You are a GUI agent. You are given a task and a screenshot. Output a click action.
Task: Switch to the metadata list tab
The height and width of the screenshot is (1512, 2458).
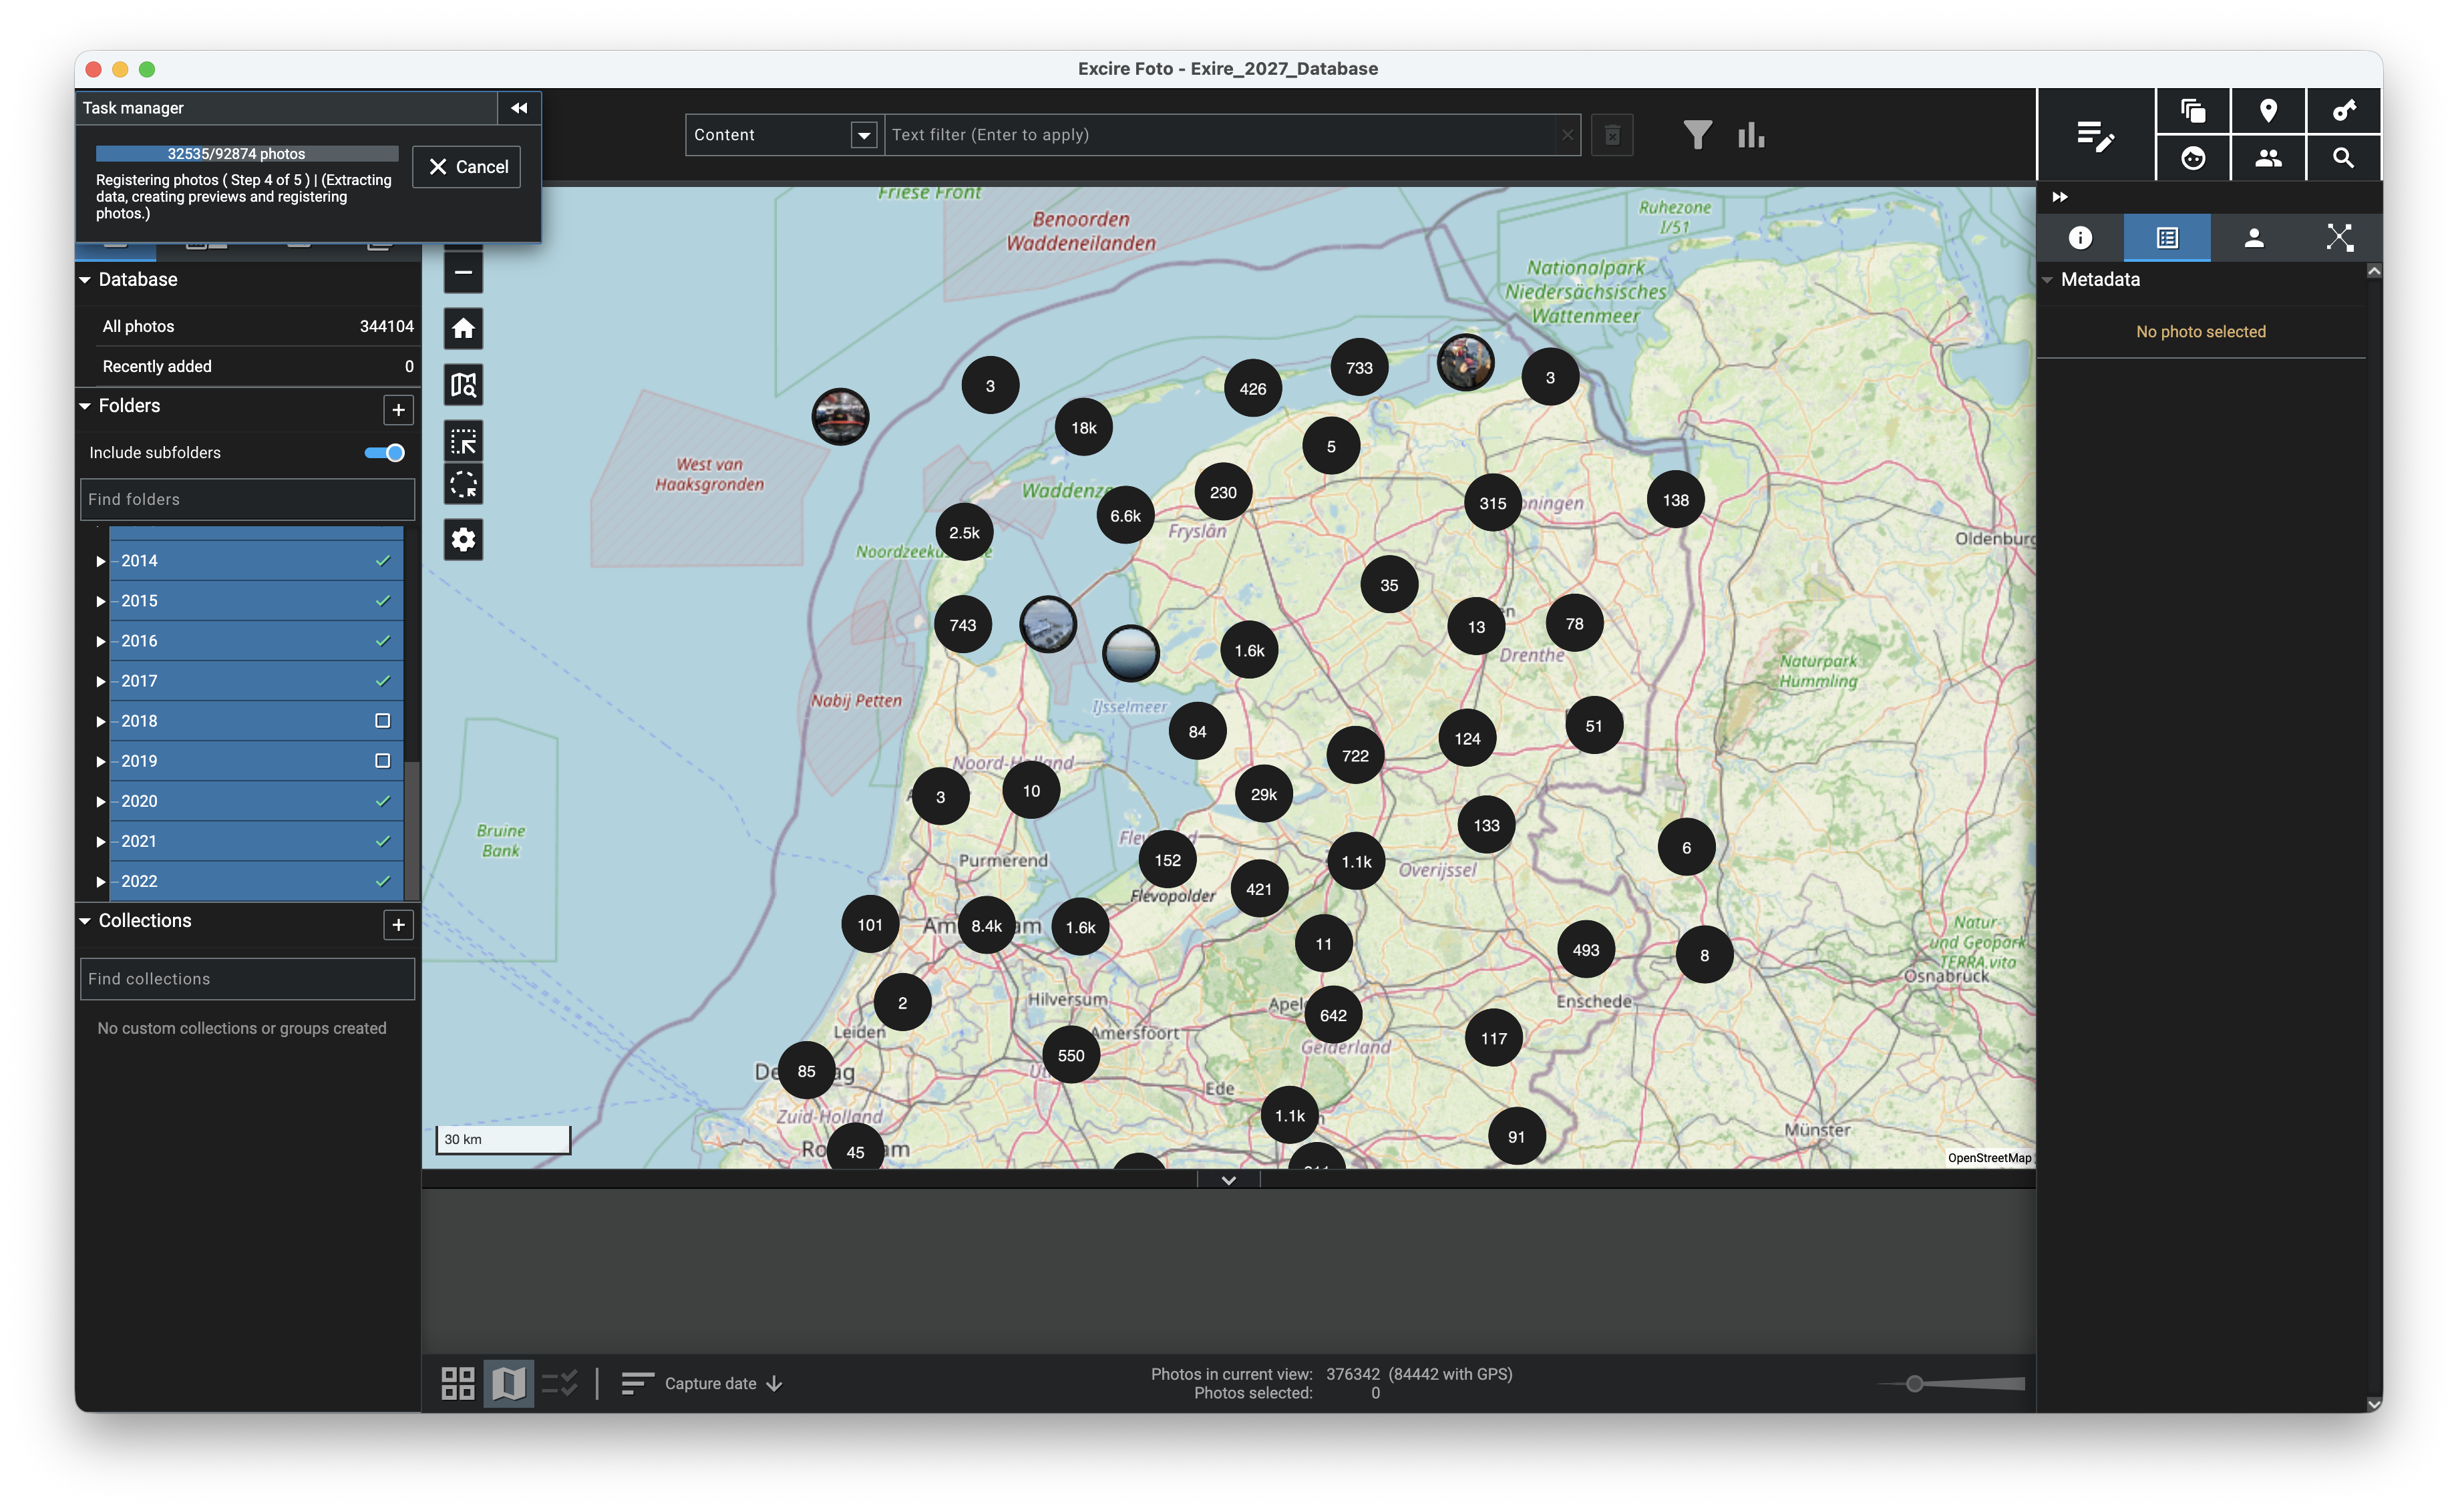point(2167,238)
